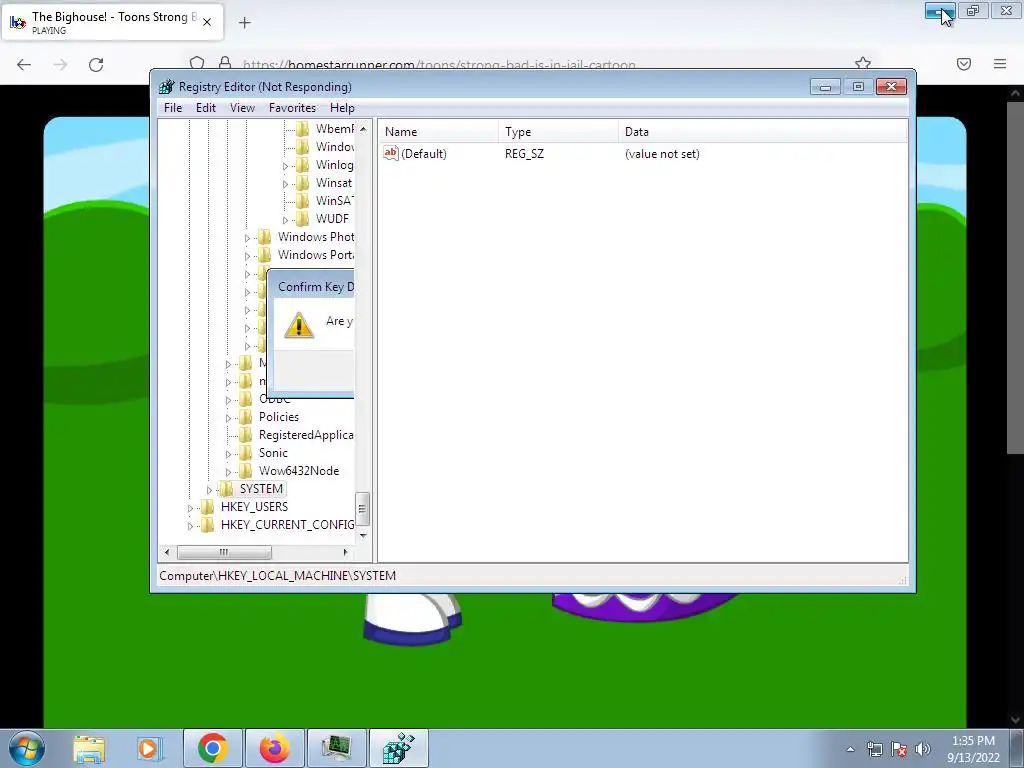The width and height of the screenshot is (1024, 768).
Task: Select the SYSTEM key in the tree
Action: (261, 488)
